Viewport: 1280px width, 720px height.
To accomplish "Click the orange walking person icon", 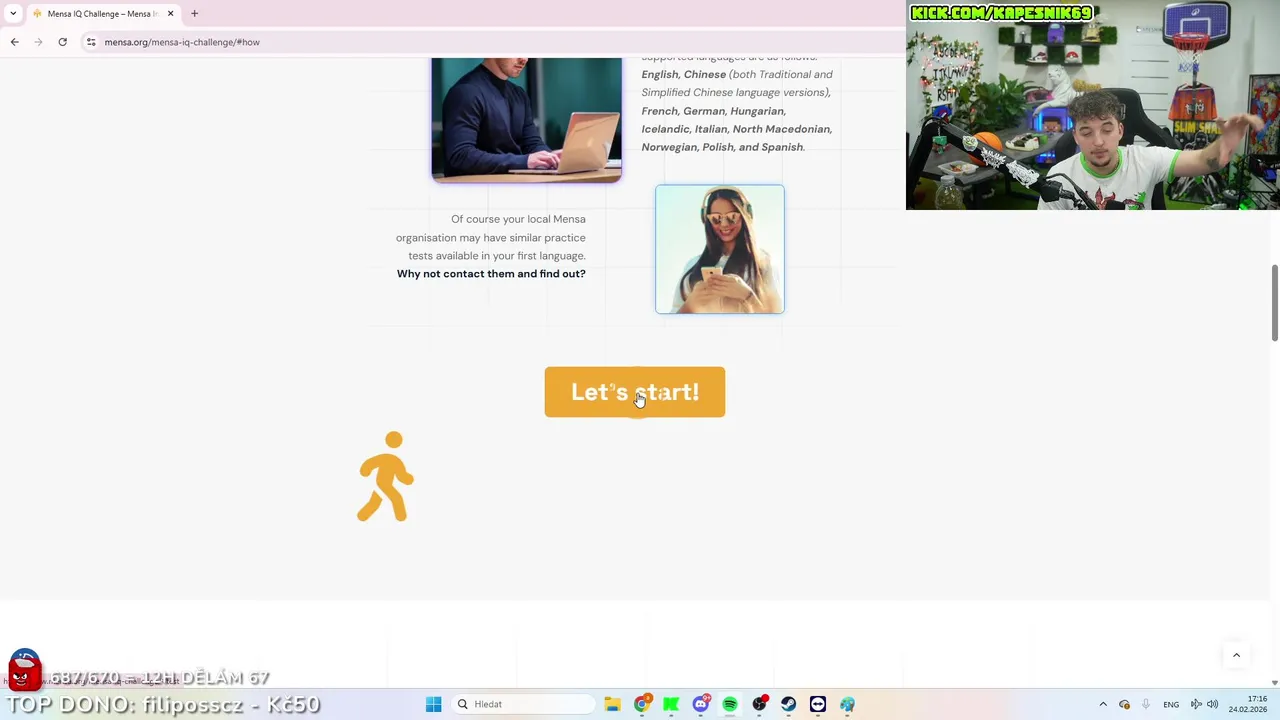I will 386,477.
